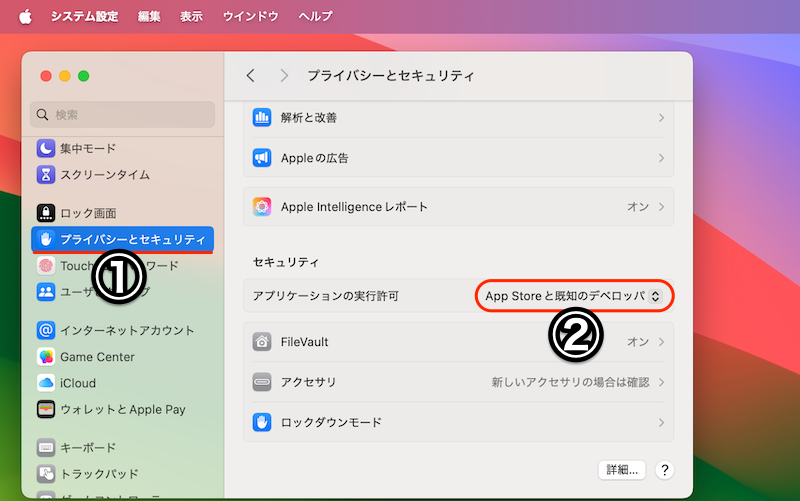The height and width of the screenshot is (501, 800).
Task: Expand the Appleの広告 row chevron
Action: click(661, 158)
